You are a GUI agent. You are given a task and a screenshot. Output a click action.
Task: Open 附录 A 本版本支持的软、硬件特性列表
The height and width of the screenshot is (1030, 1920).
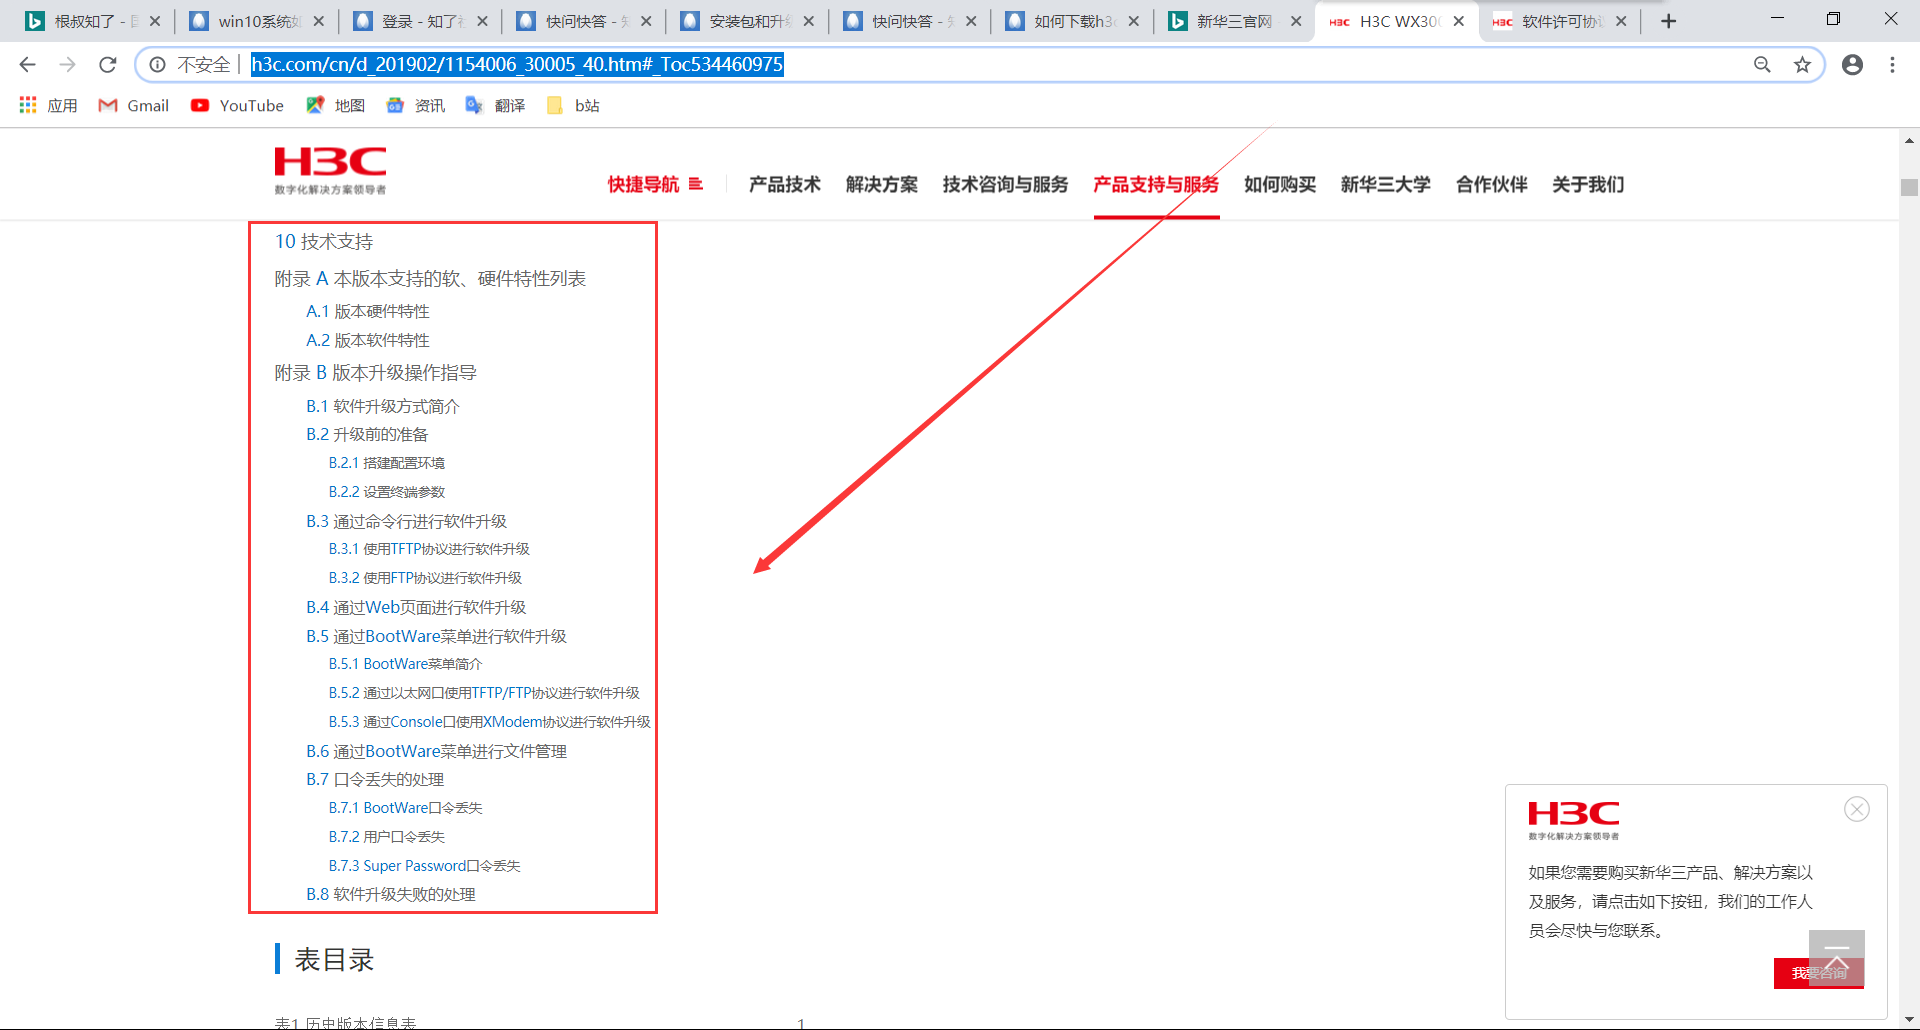(430, 278)
